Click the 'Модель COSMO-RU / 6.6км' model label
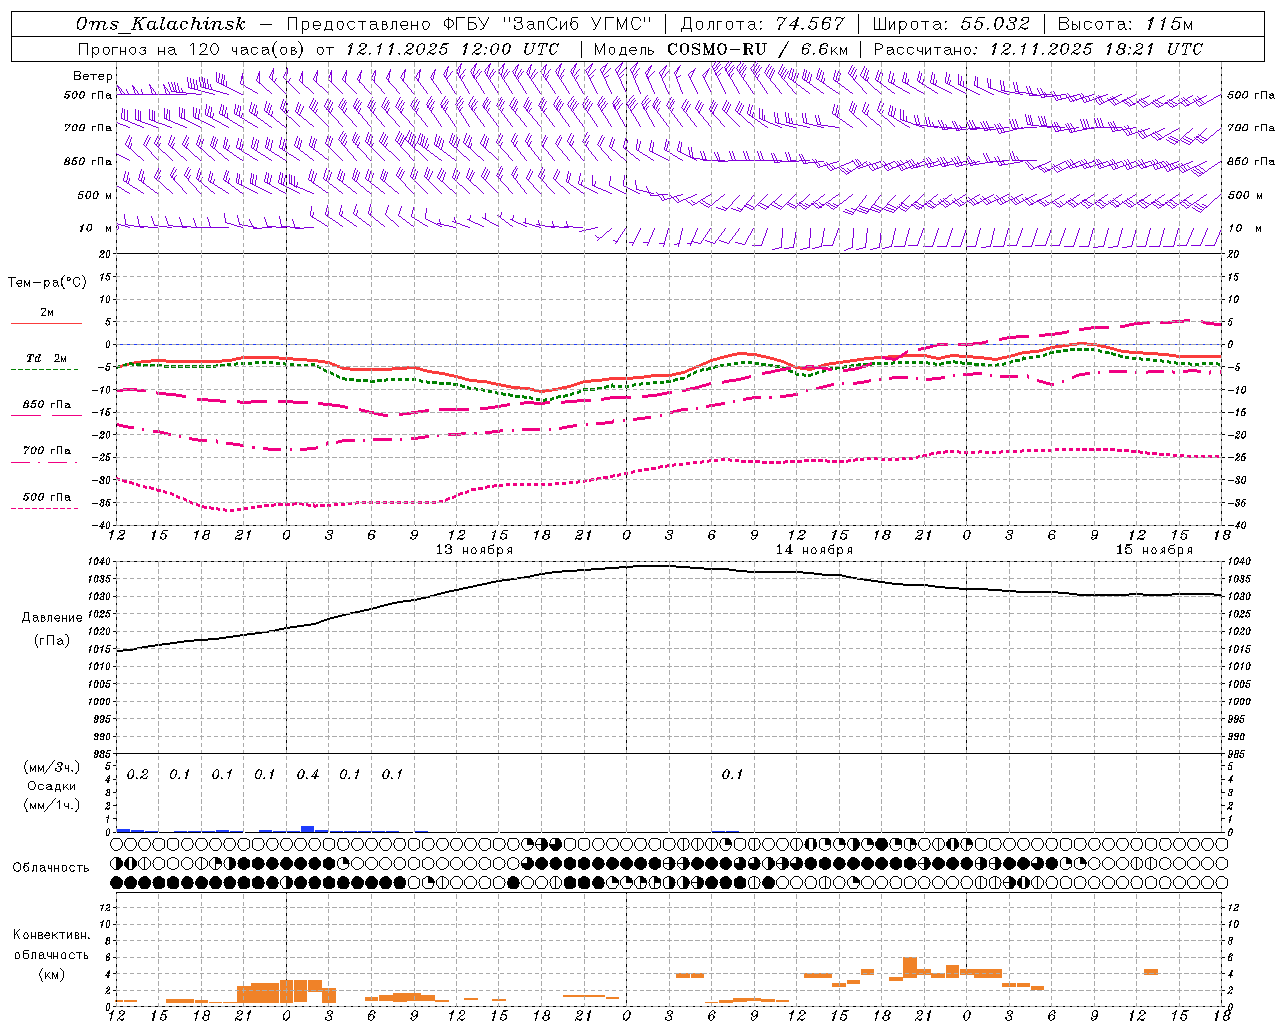Image resolution: width=1280 pixels, height=1024 pixels. (721, 49)
